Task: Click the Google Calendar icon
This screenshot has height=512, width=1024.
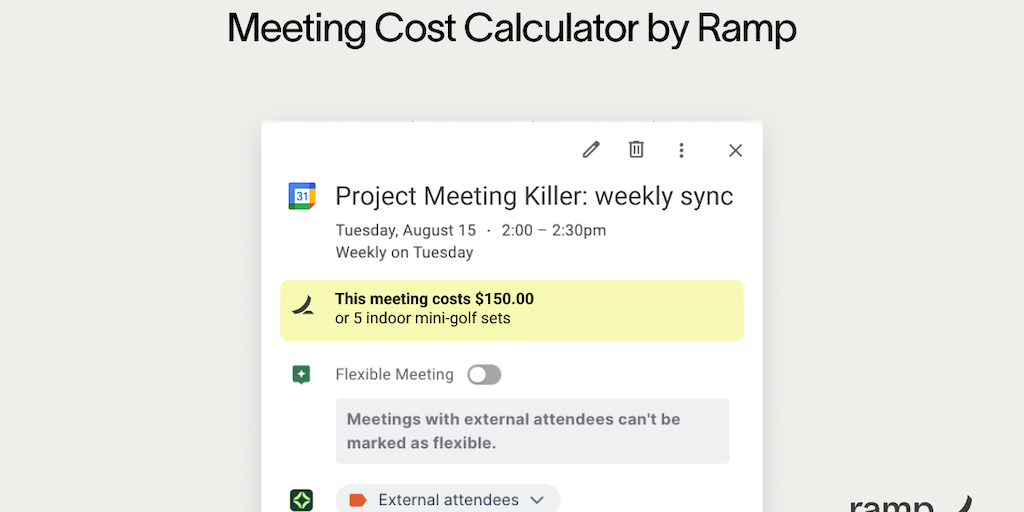Action: pos(302,196)
